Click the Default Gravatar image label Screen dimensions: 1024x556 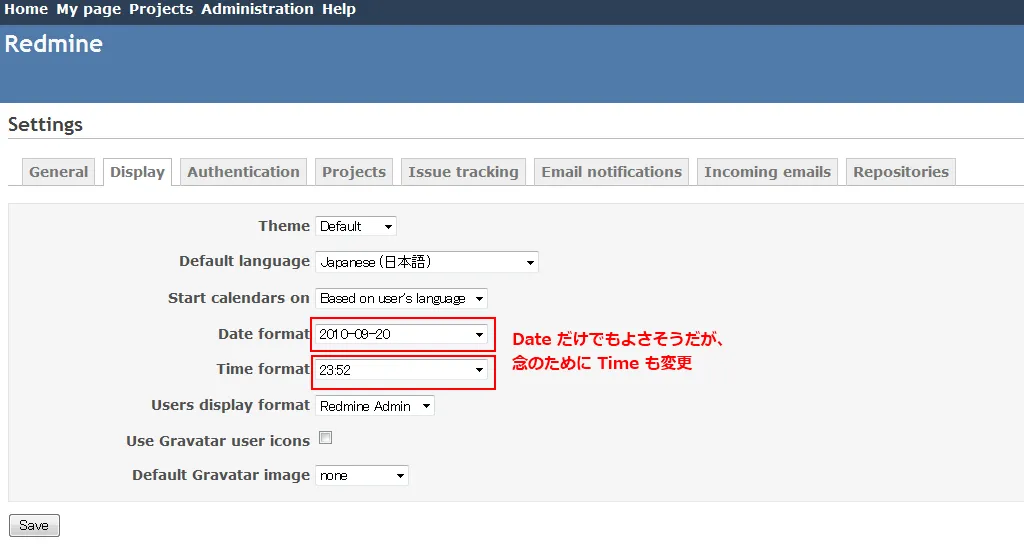(221, 475)
